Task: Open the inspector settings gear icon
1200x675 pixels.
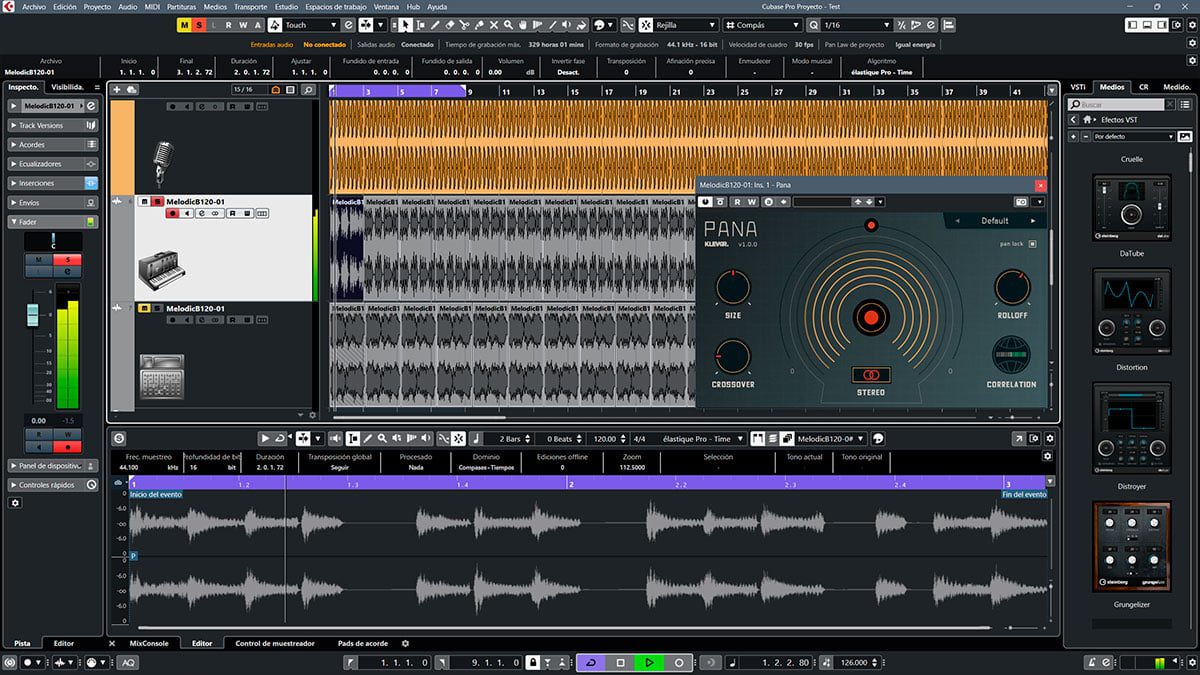Action: (15, 503)
